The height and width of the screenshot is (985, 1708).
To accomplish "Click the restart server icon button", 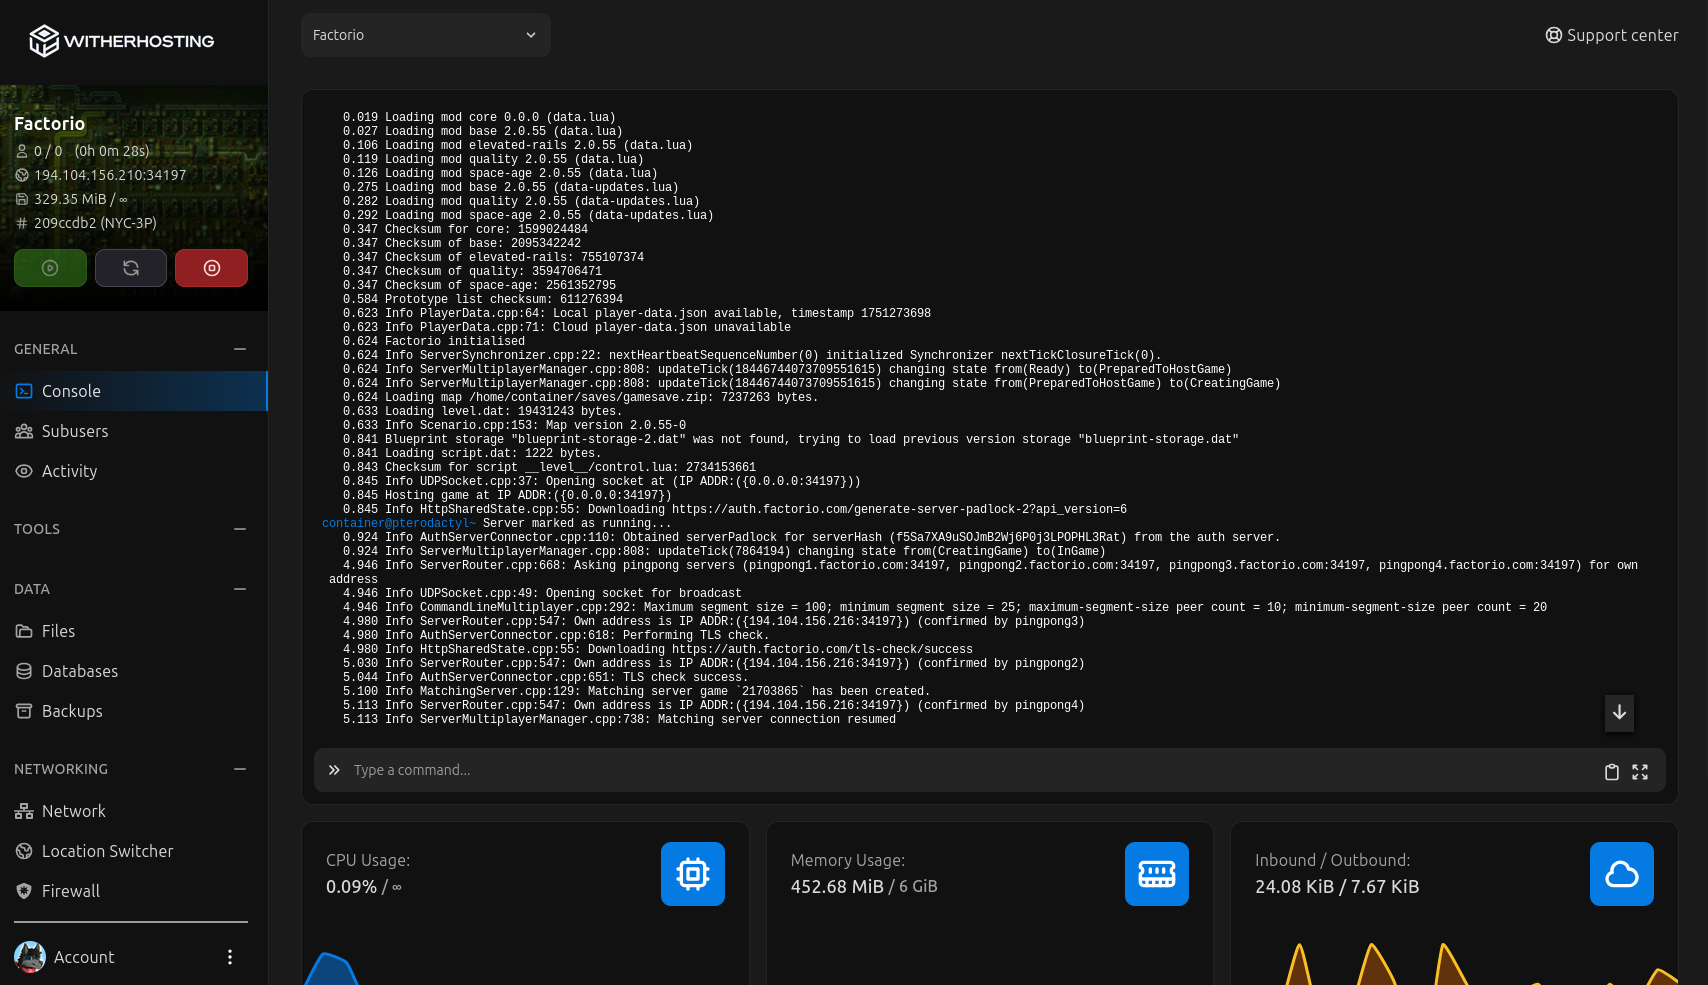I will pos(131,268).
